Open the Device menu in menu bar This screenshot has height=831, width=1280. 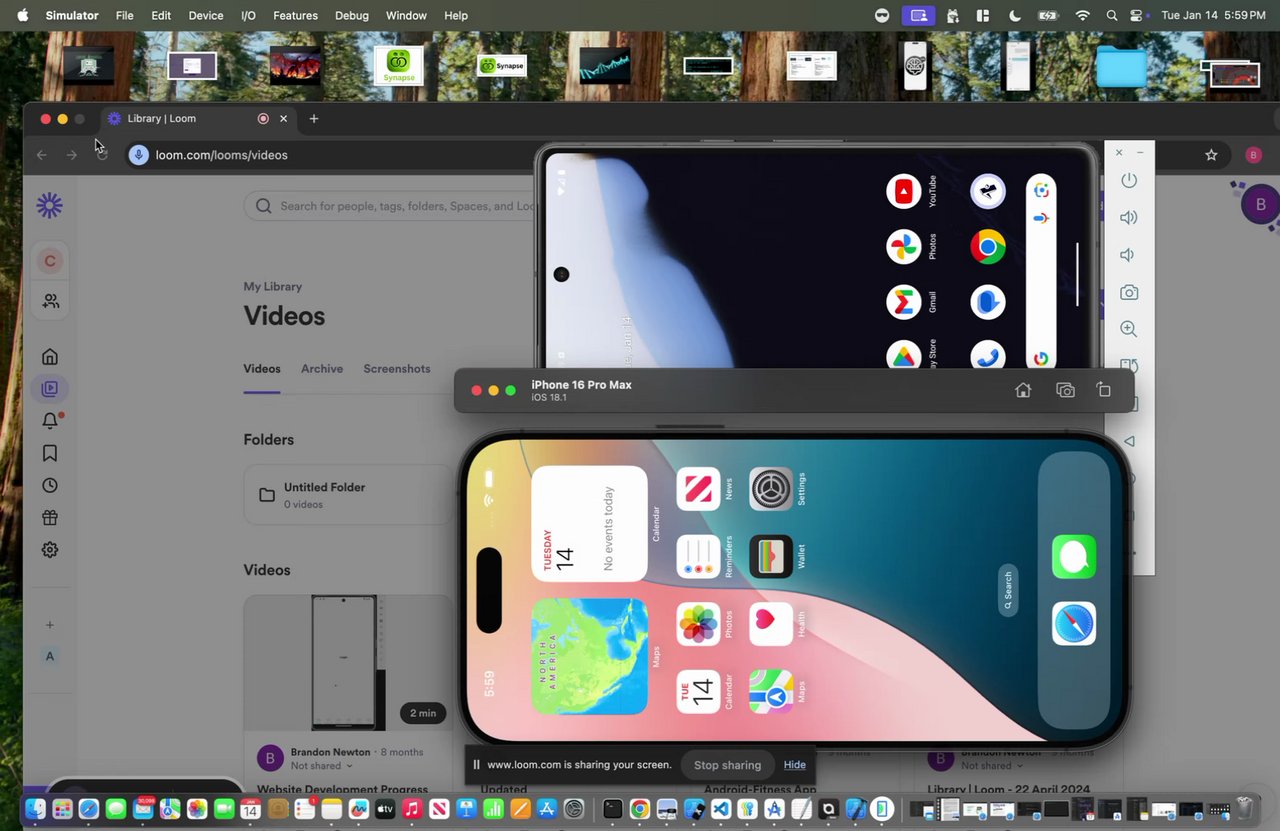[206, 16]
